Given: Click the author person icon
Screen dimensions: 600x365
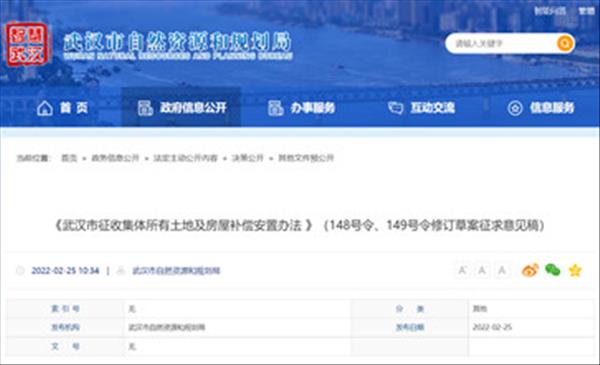Looking at the screenshot, I should click(121, 271).
